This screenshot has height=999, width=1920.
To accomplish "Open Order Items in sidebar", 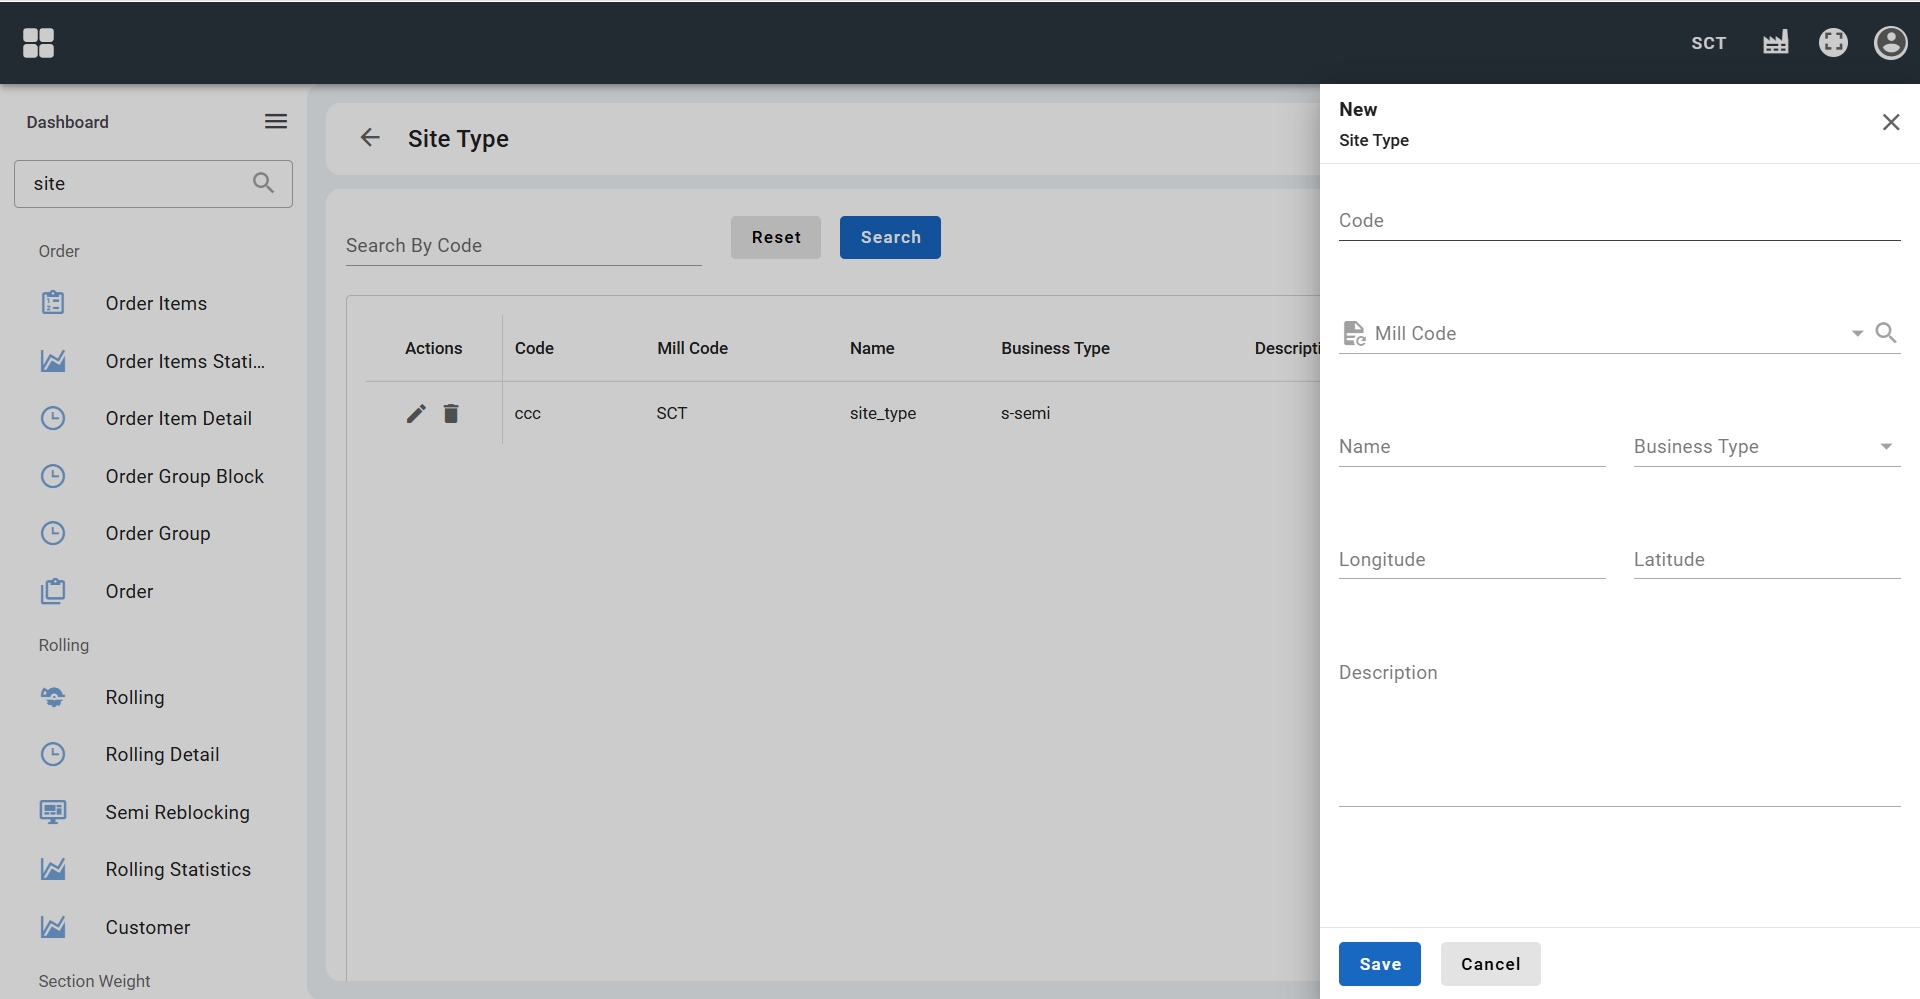I will 156,304.
